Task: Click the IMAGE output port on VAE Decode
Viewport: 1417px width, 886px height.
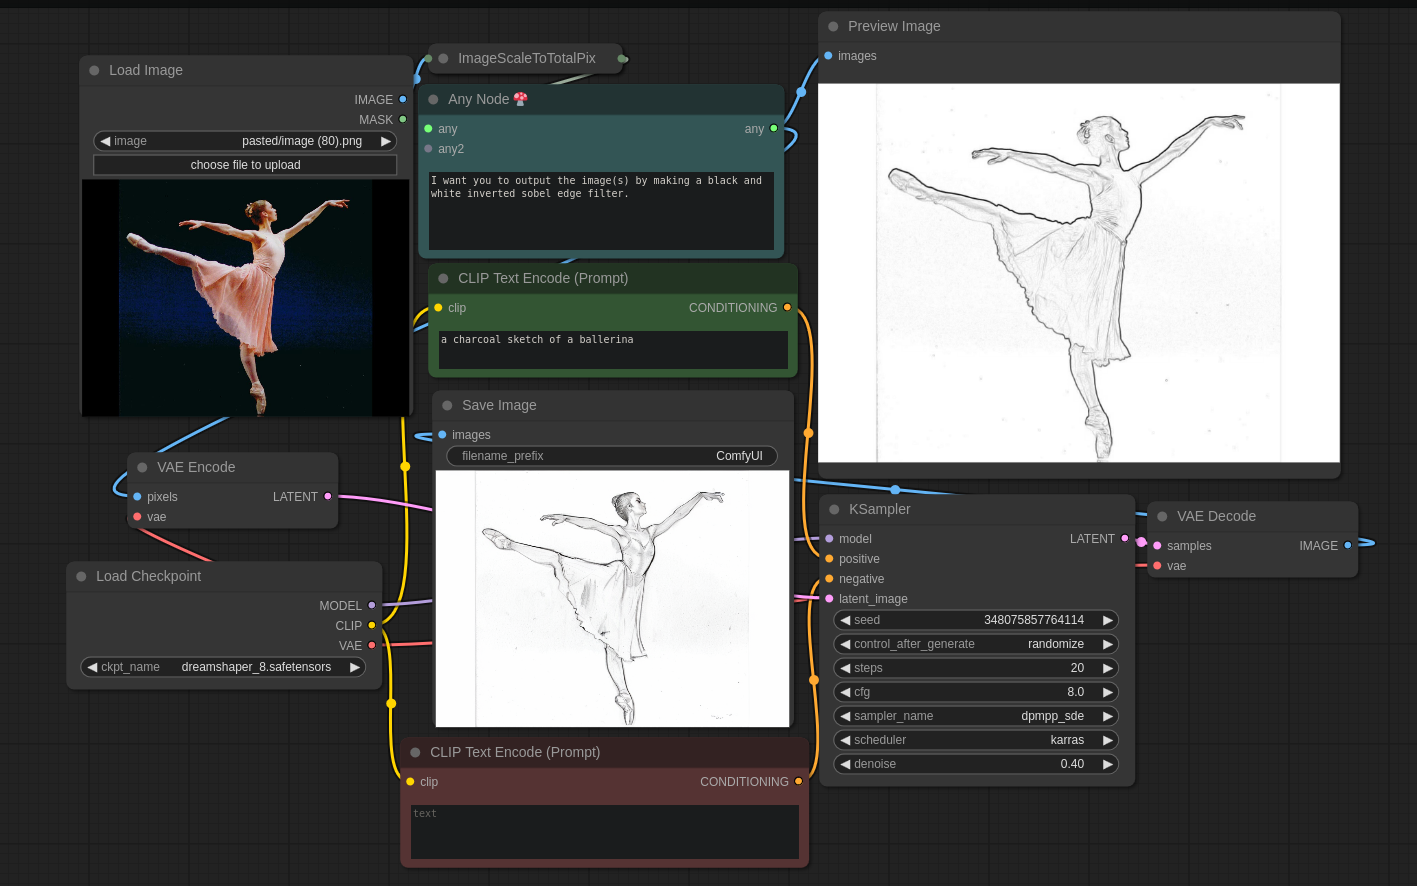Action: (x=1348, y=546)
